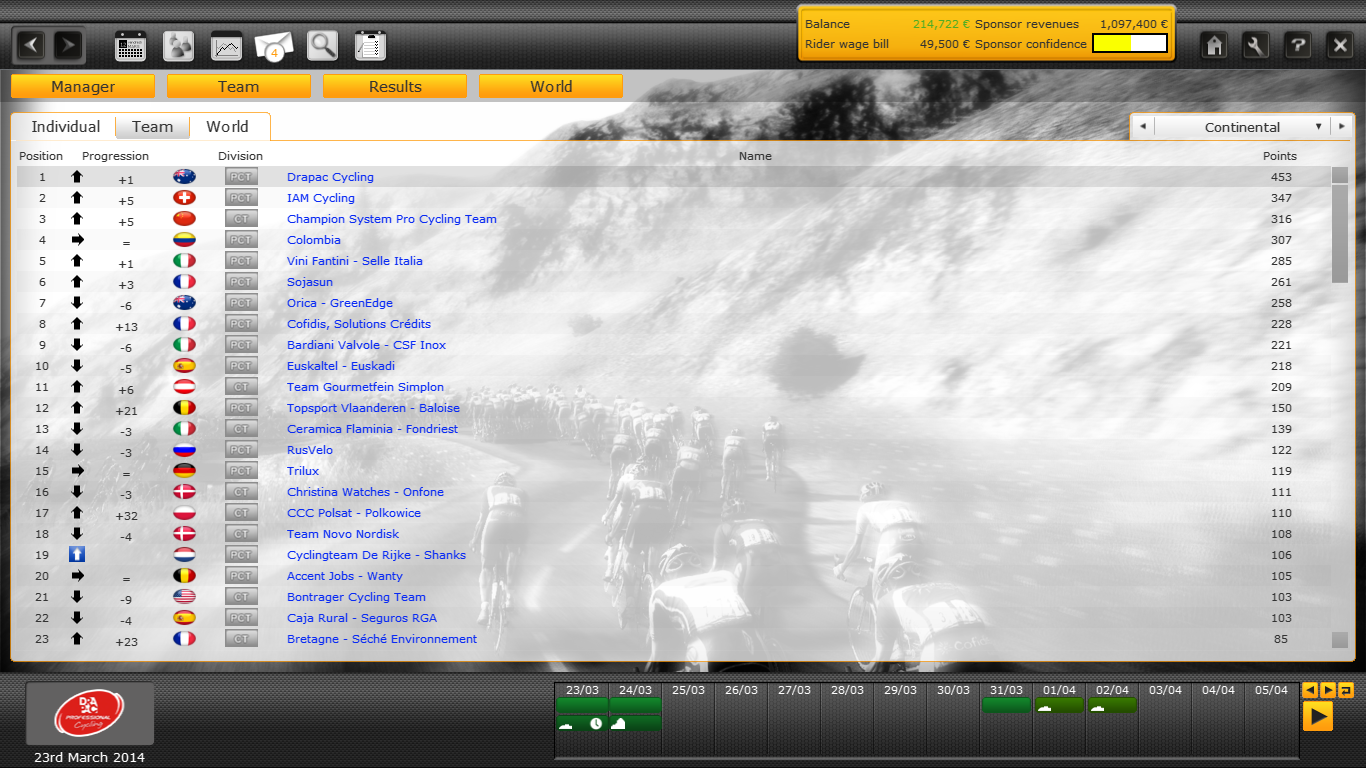The height and width of the screenshot is (768, 1366).
Task: Click the question mark help icon
Action: tap(1297, 45)
